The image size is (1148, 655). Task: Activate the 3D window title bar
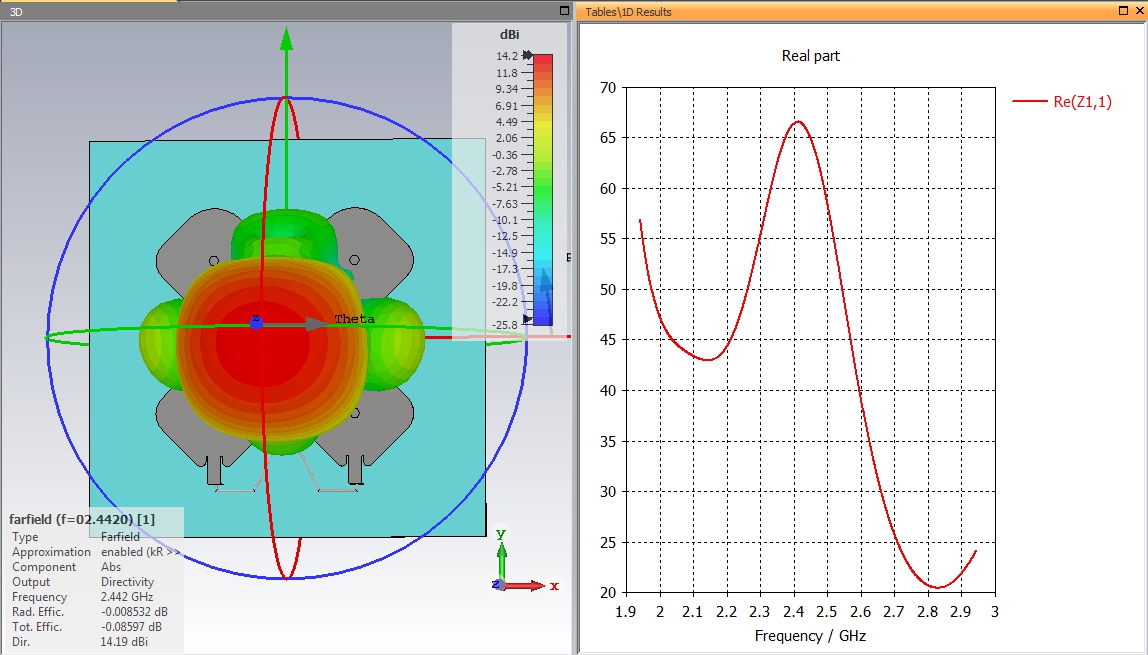[x=278, y=11]
